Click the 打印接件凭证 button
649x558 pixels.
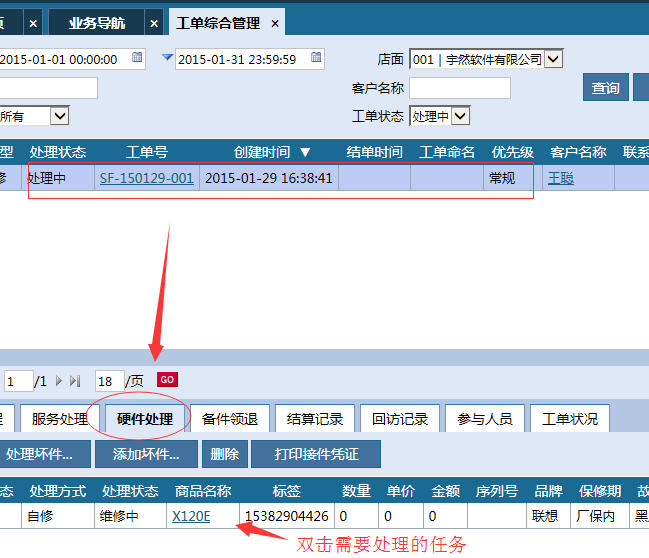316,454
